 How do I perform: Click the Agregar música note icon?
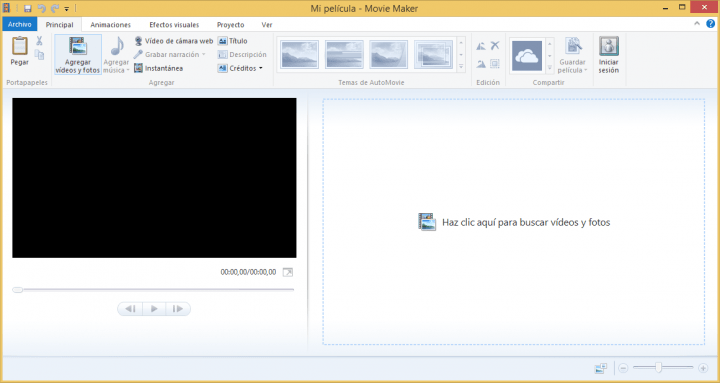[118, 46]
